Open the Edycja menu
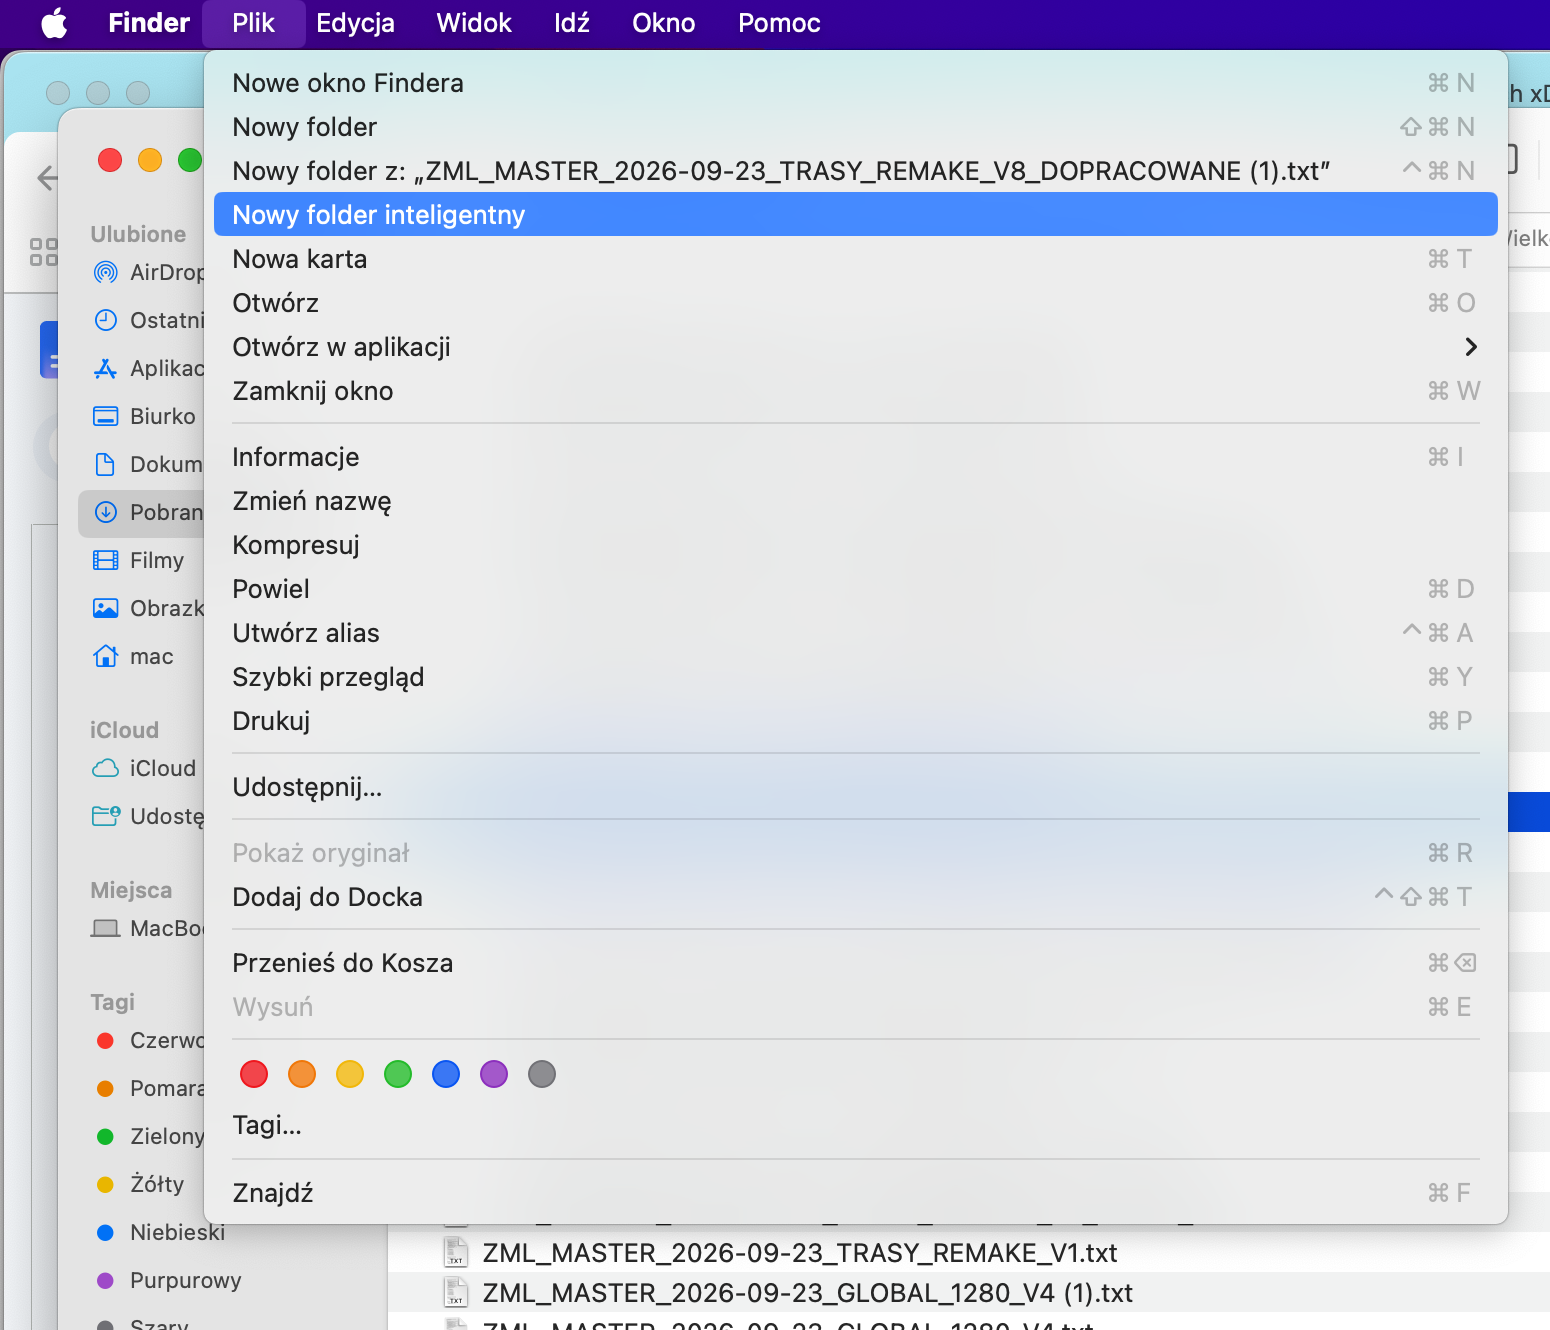This screenshot has height=1330, width=1550. coord(355,23)
